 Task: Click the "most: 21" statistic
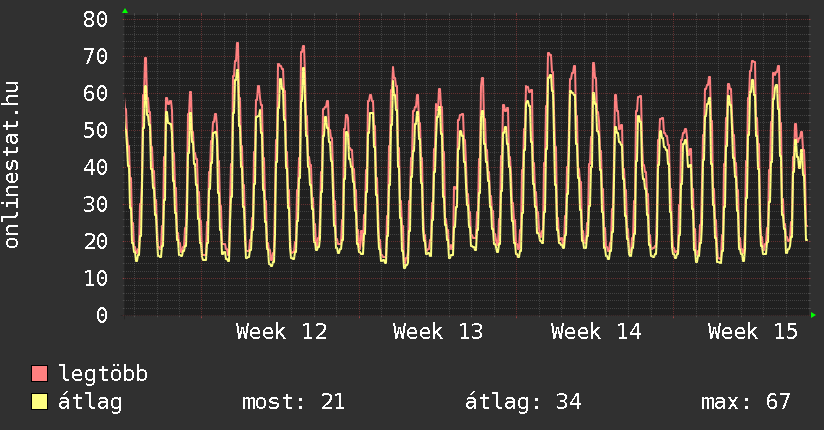[x=293, y=402]
